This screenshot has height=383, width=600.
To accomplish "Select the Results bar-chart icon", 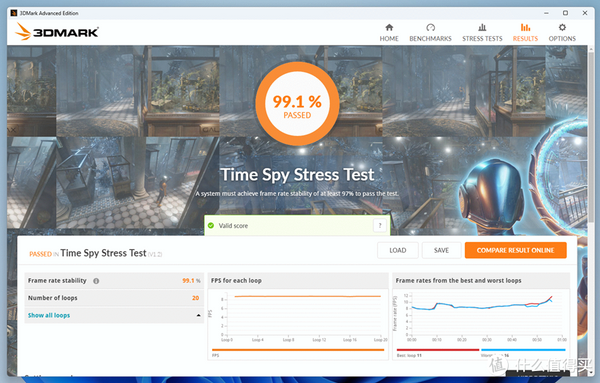I will coord(525,27).
